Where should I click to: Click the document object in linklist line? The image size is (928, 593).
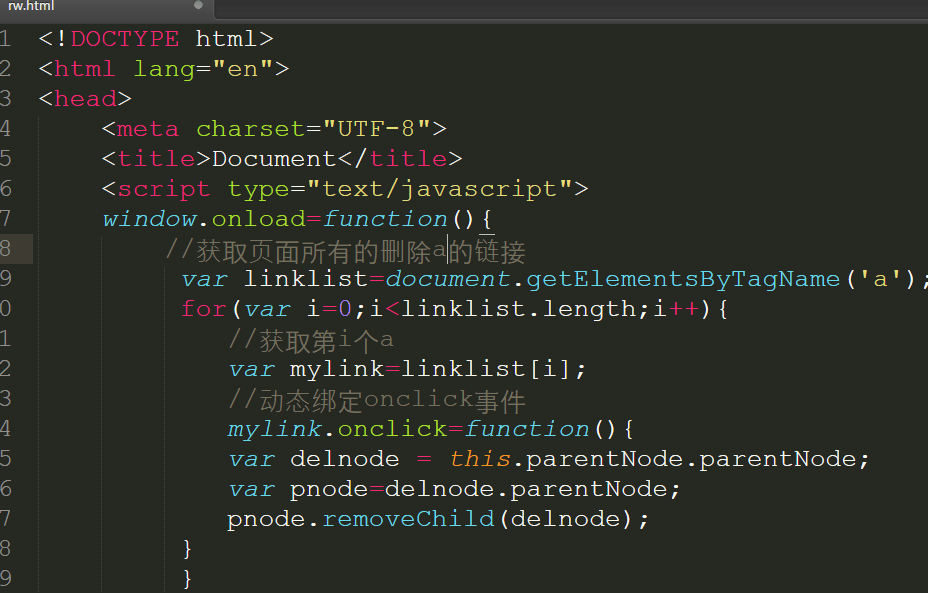point(447,279)
